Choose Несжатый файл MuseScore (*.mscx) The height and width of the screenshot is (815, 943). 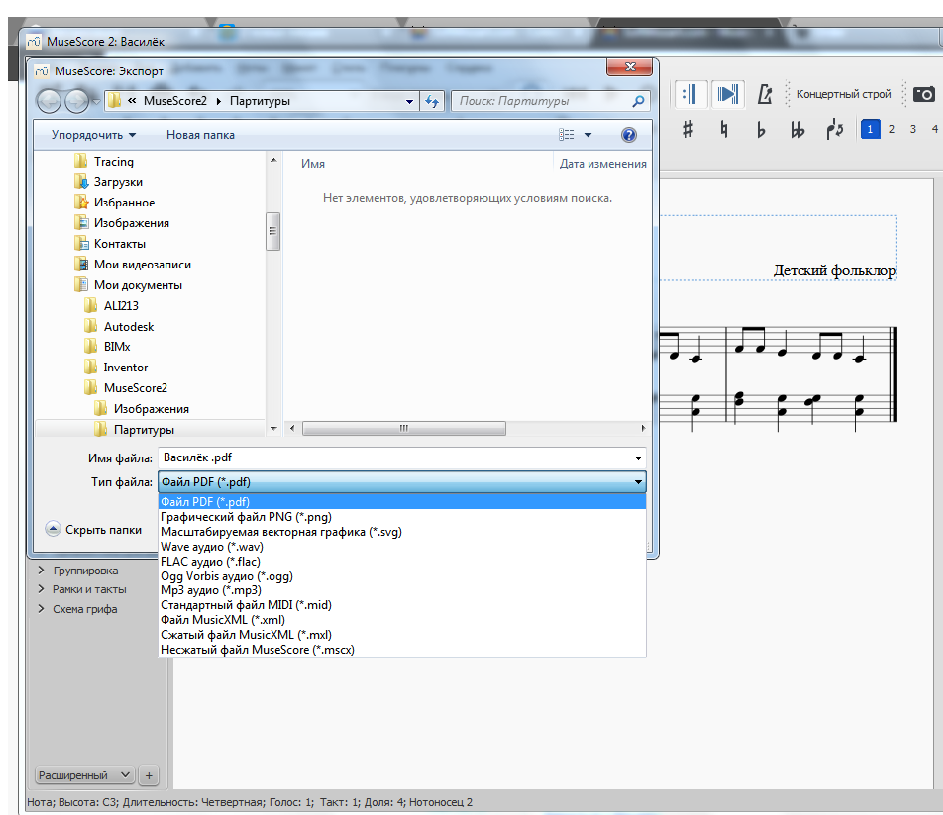click(x=402, y=650)
